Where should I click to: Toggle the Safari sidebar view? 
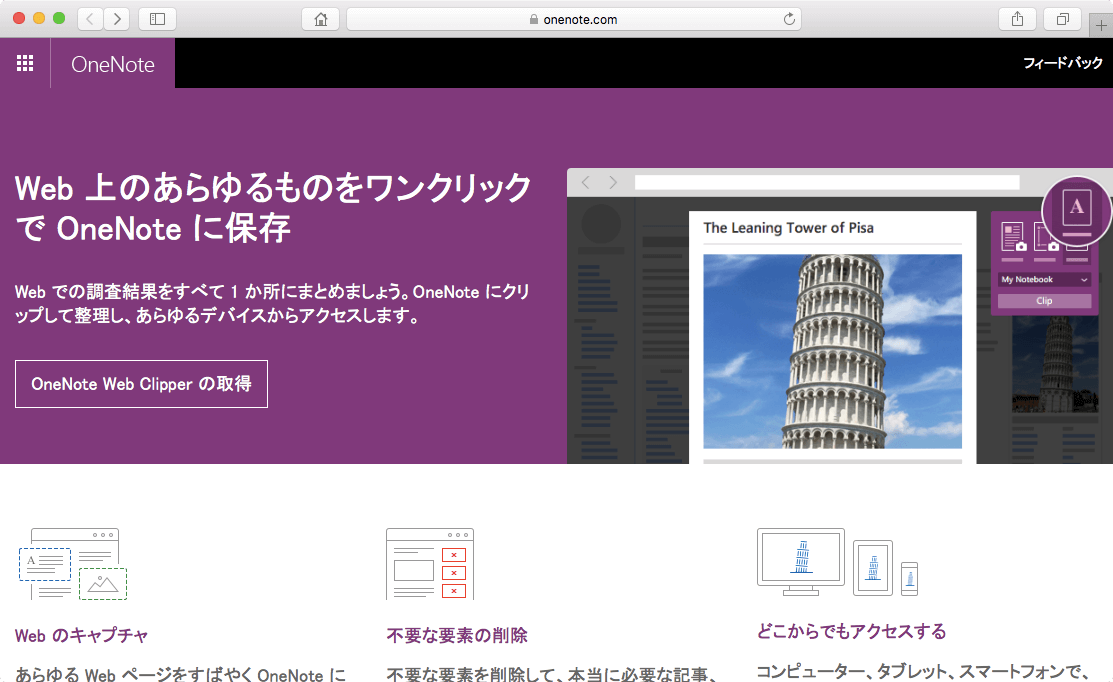pyautogui.click(x=157, y=18)
